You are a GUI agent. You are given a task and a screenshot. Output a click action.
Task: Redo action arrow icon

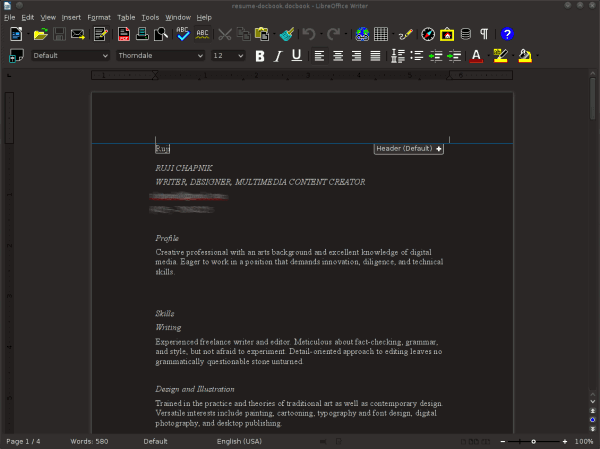point(333,34)
